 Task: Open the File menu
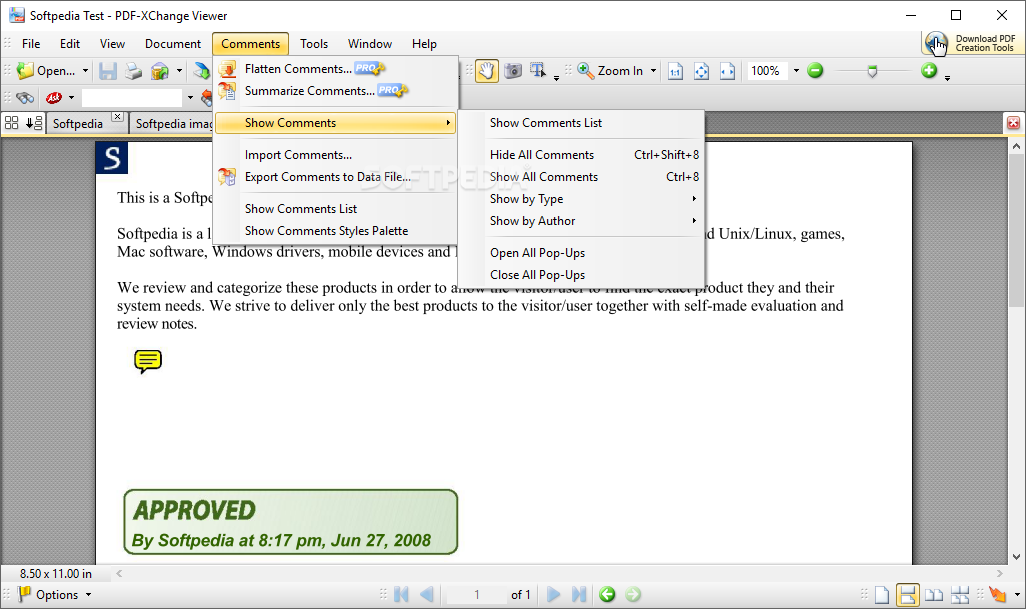click(x=31, y=44)
